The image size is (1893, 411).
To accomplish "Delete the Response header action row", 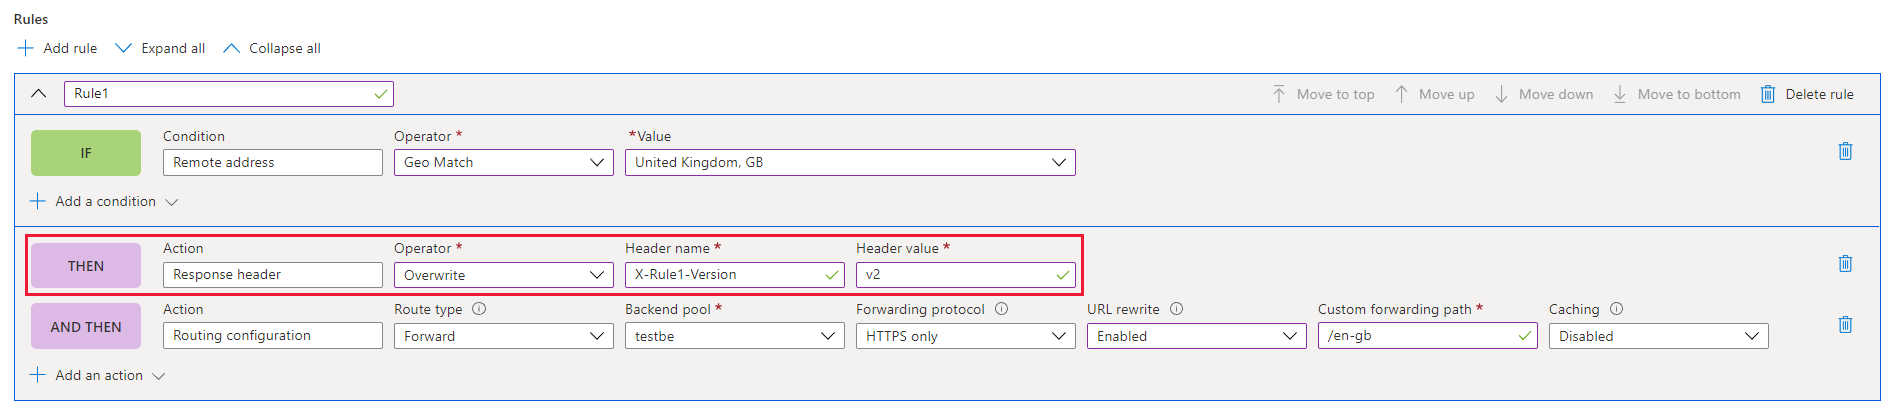I will click(x=1845, y=263).
